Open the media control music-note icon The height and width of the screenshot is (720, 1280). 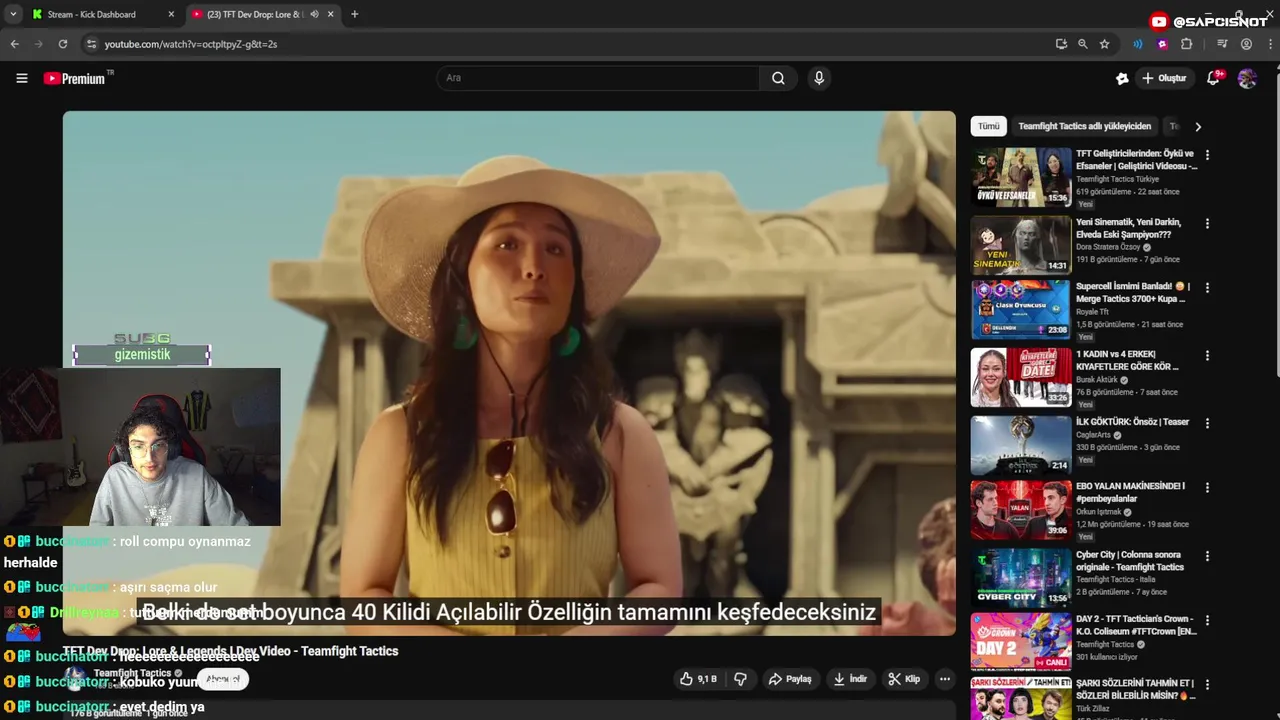click(1222, 44)
